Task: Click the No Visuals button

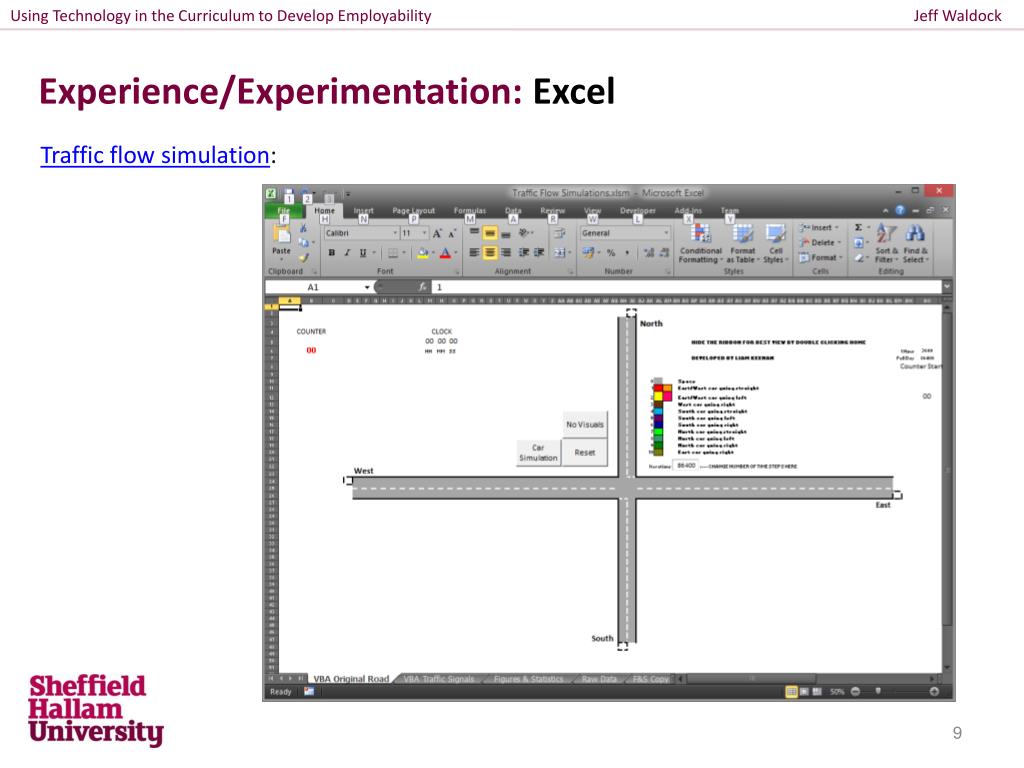Action: 585,424
